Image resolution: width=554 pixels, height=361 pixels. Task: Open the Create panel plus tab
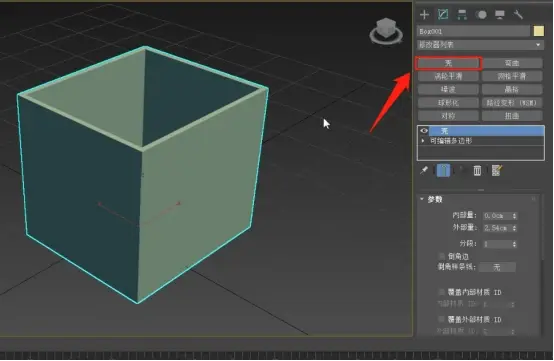(x=424, y=15)
